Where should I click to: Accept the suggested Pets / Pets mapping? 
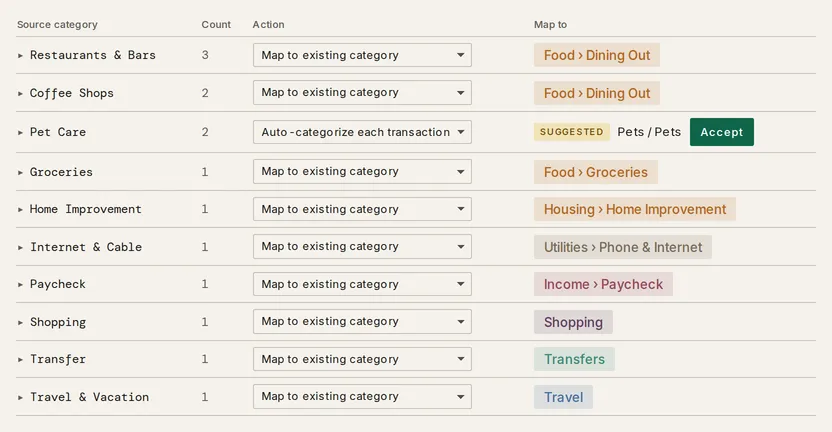(722, 132)
